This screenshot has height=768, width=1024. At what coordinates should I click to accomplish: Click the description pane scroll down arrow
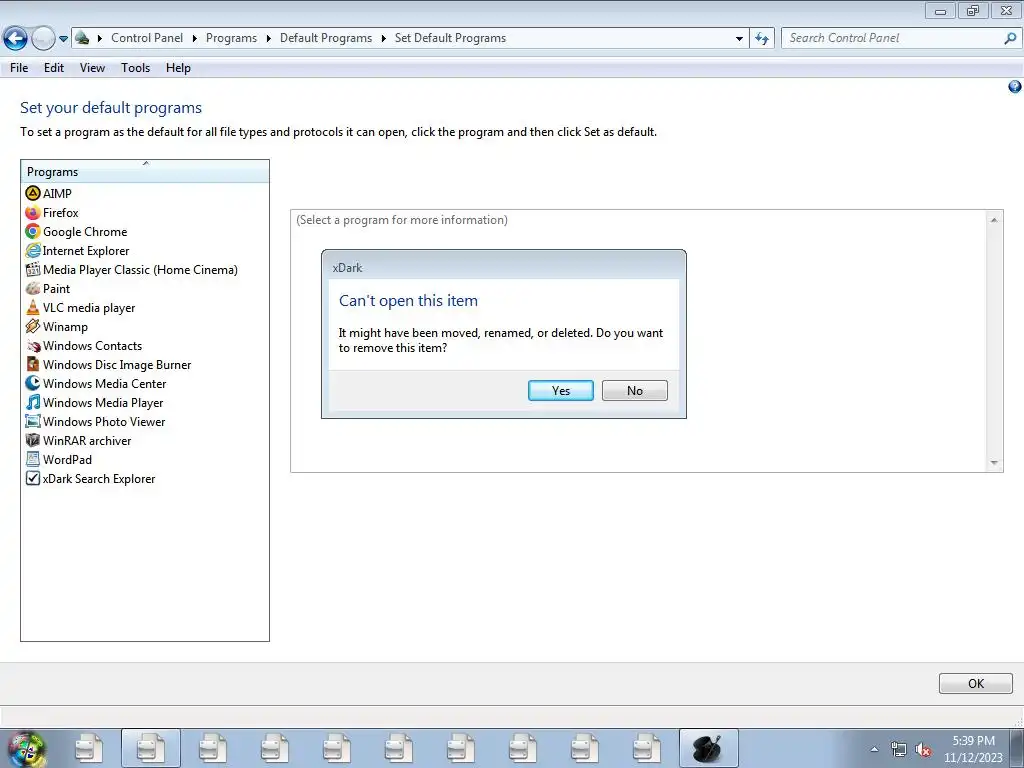pyautogui.click(x=994, y=462)
